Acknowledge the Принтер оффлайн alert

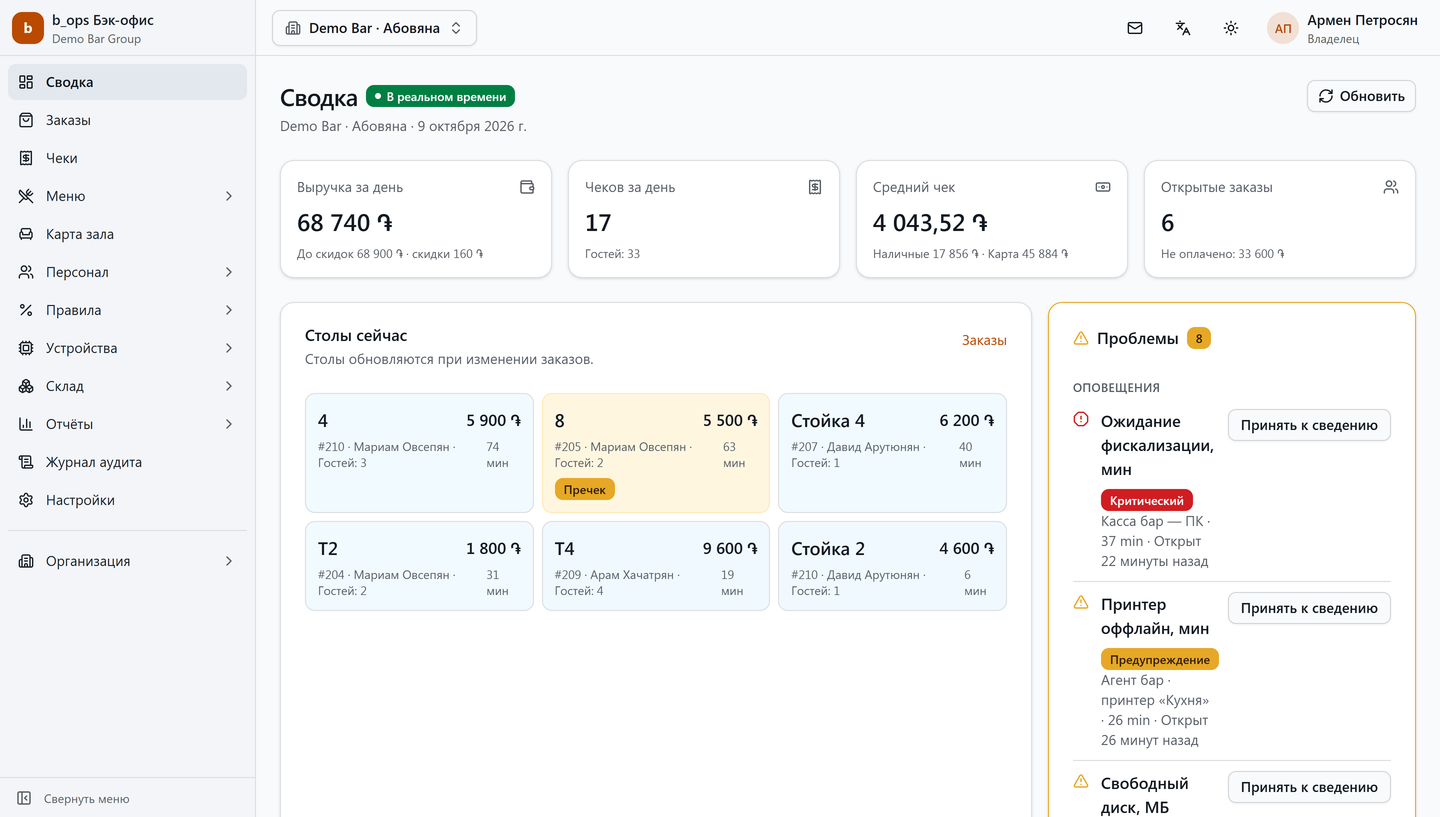(x=1309, y=608)
